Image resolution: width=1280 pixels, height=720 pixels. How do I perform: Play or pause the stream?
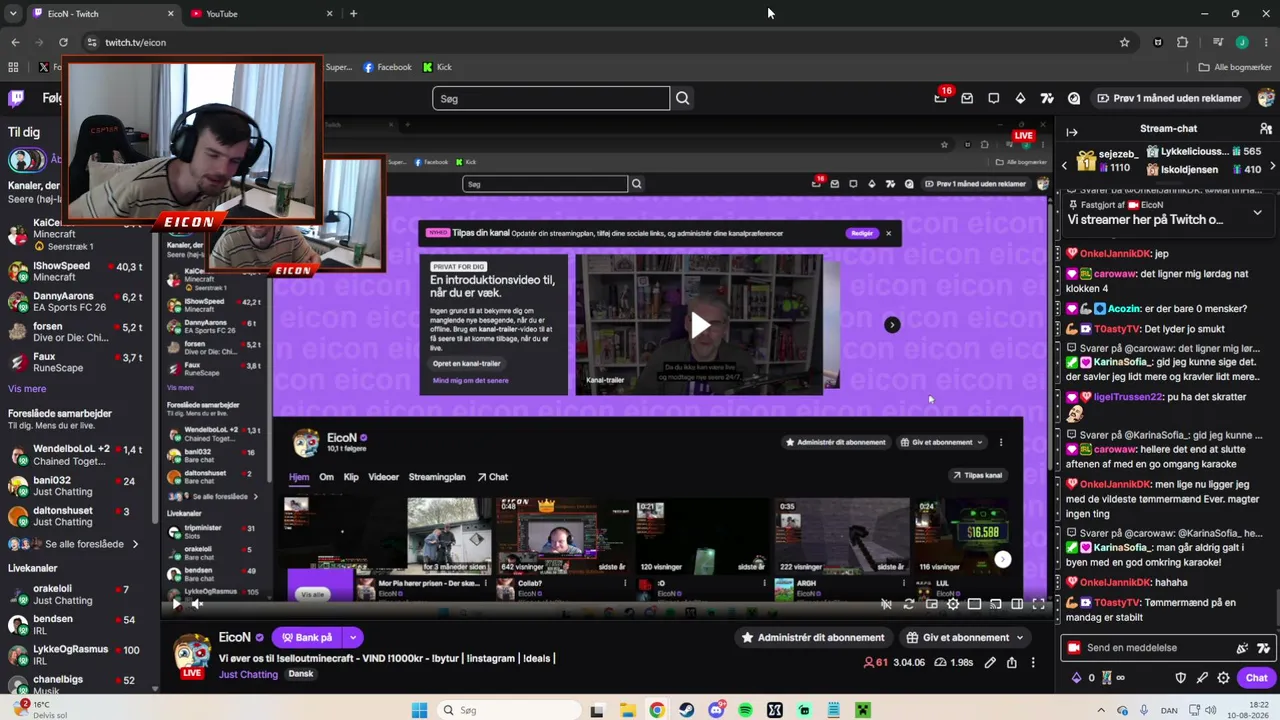(176, 603)
